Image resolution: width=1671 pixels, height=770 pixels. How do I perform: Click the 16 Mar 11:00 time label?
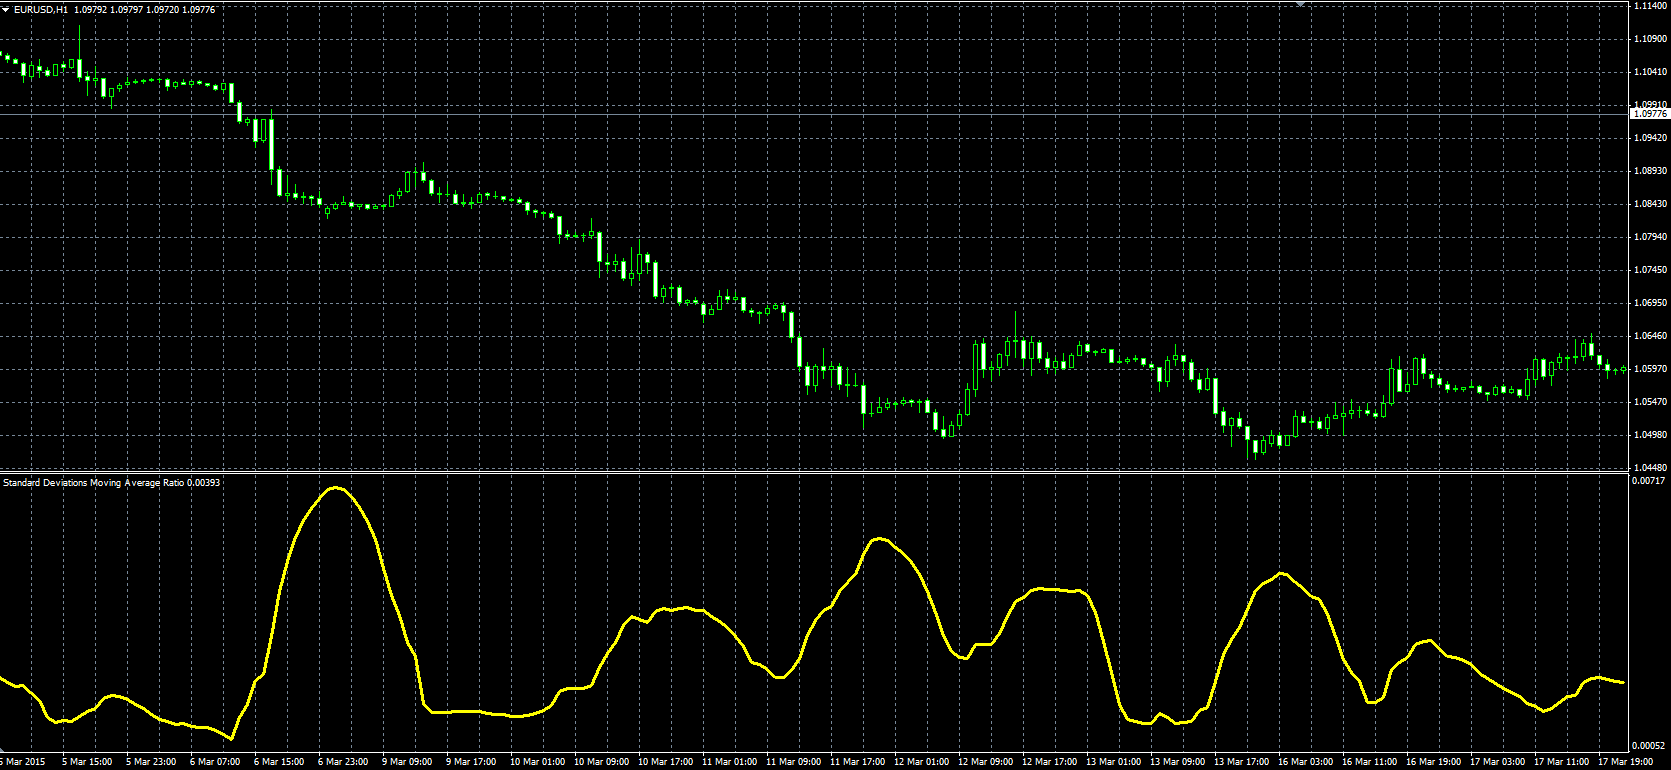[x=1369, y=762]
